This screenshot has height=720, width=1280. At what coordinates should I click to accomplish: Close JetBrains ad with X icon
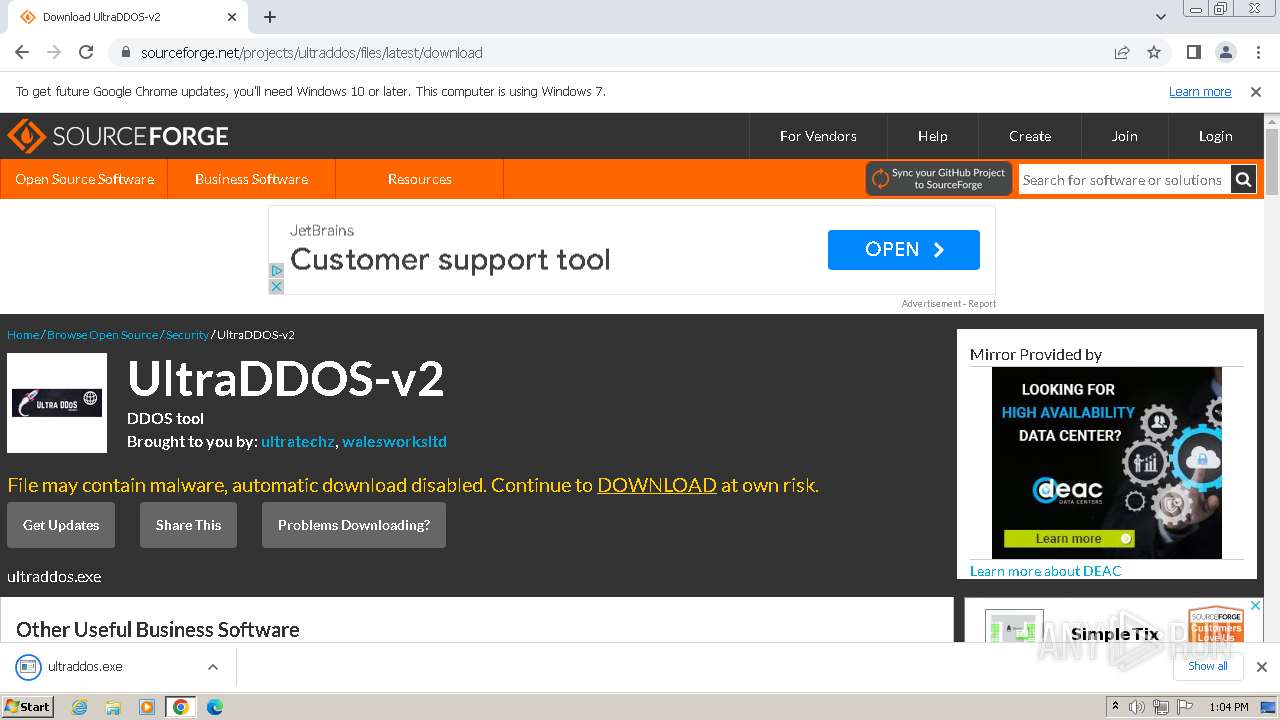click(277, 286)
